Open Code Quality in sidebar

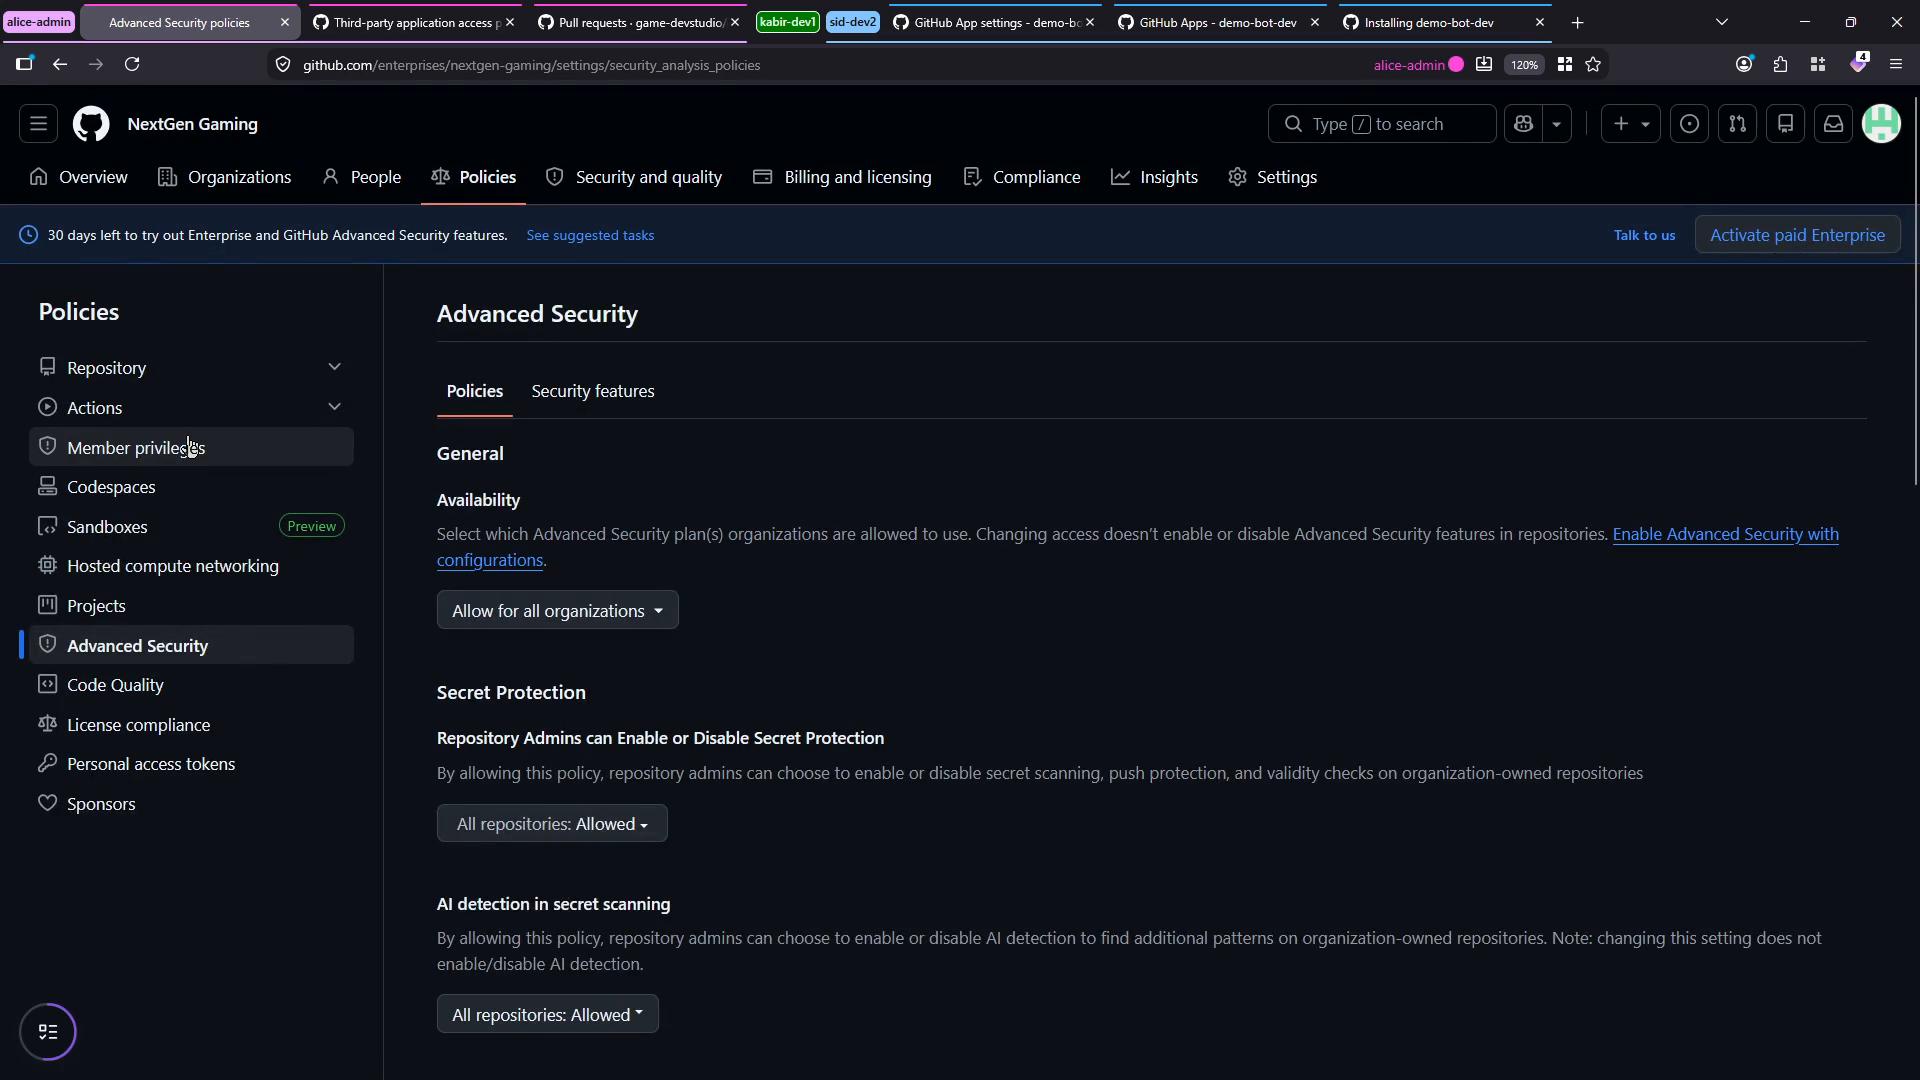191,685
